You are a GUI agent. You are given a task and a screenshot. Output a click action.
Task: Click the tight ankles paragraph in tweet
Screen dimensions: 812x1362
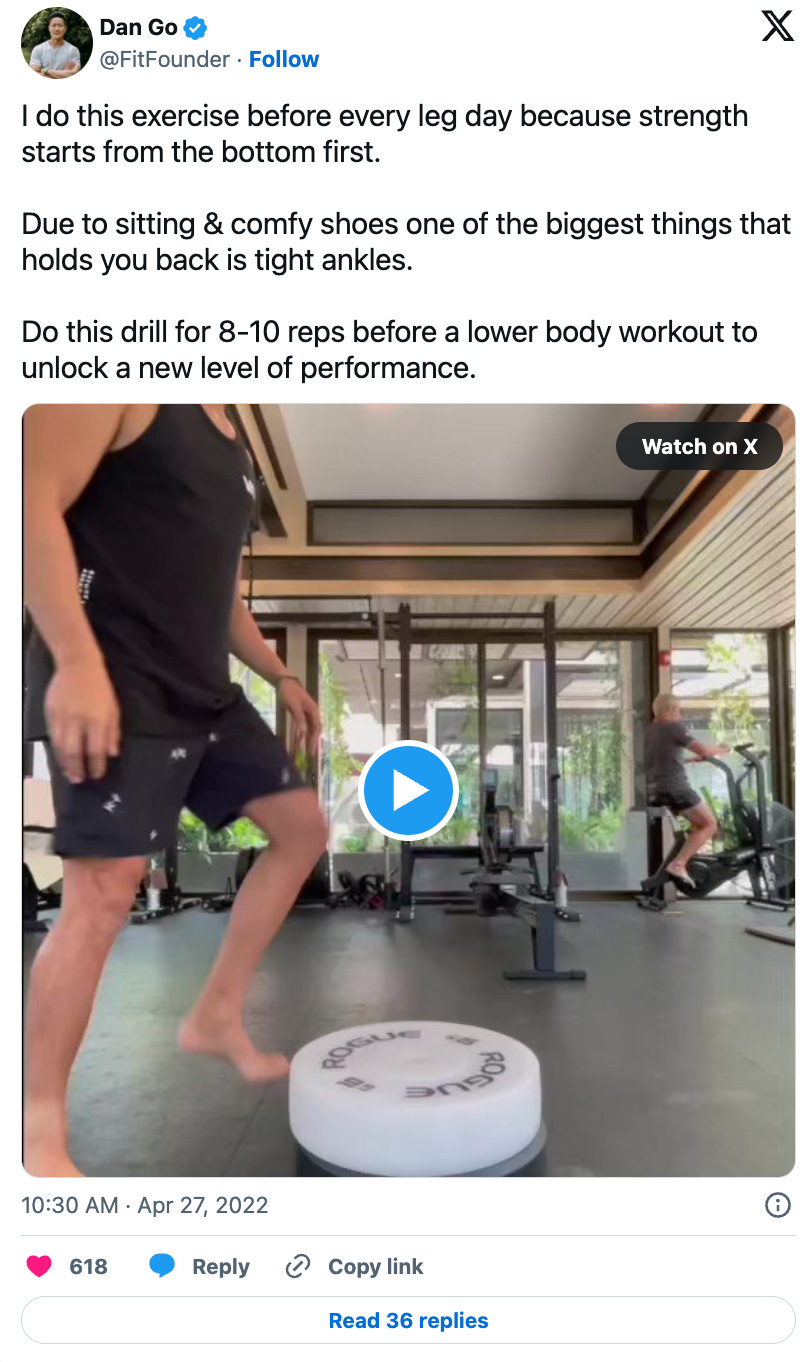point(406,242)
